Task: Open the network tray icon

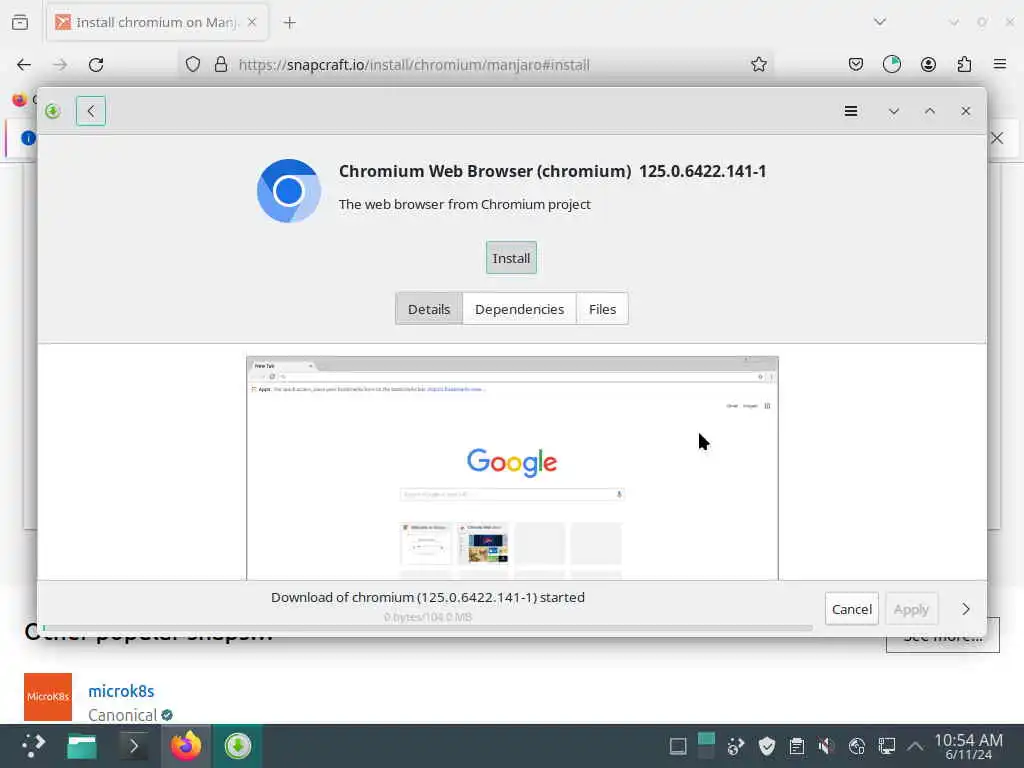Action: [856, 746]
